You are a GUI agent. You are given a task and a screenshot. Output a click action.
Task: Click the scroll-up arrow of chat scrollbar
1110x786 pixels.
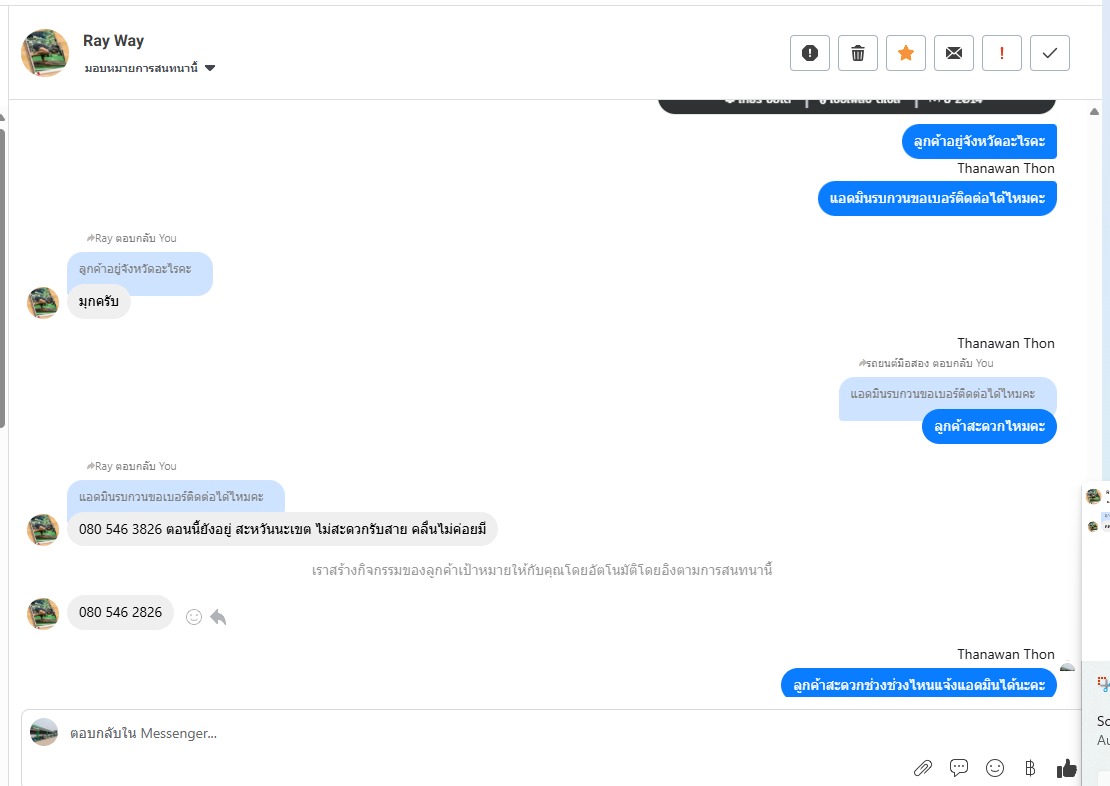(x=1094, y=111)
